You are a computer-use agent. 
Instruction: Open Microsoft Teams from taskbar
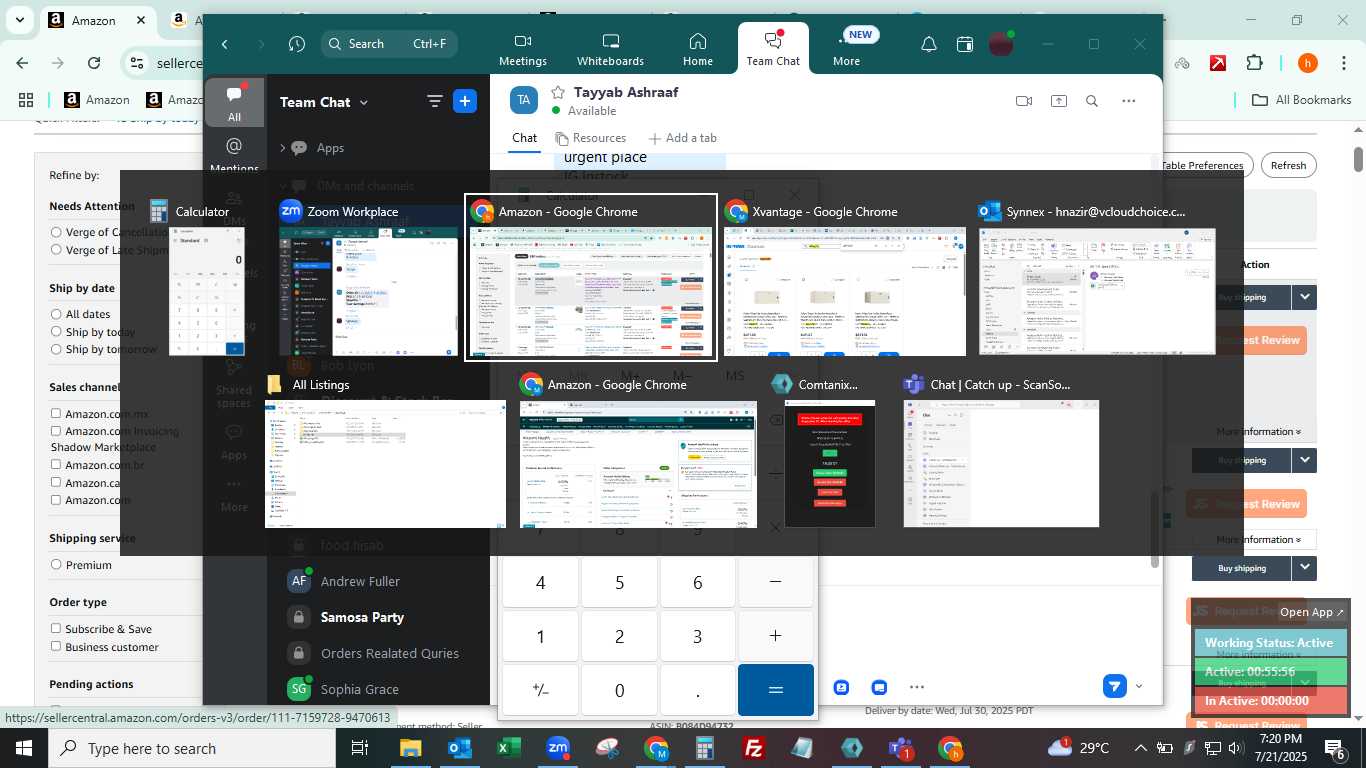pos(901,748)
